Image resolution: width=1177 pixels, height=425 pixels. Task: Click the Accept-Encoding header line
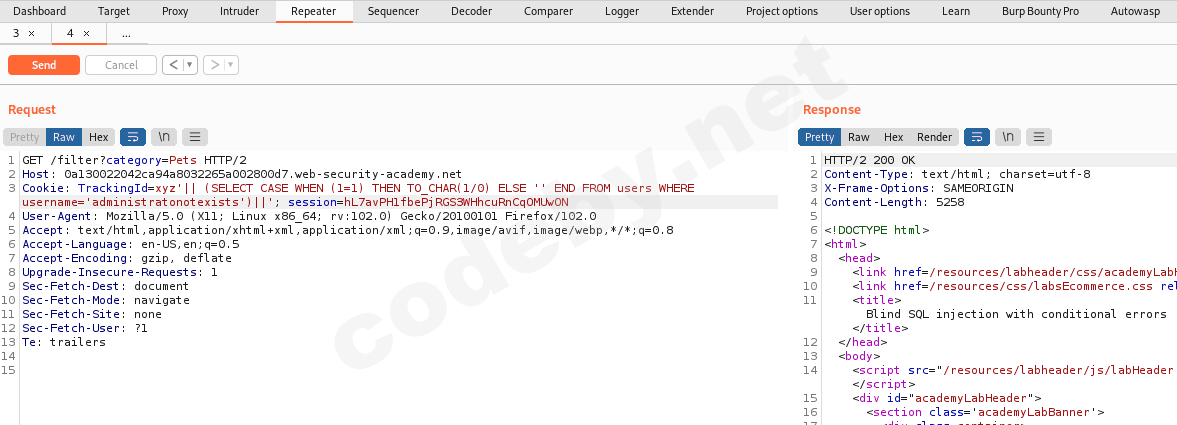point(127,258)
